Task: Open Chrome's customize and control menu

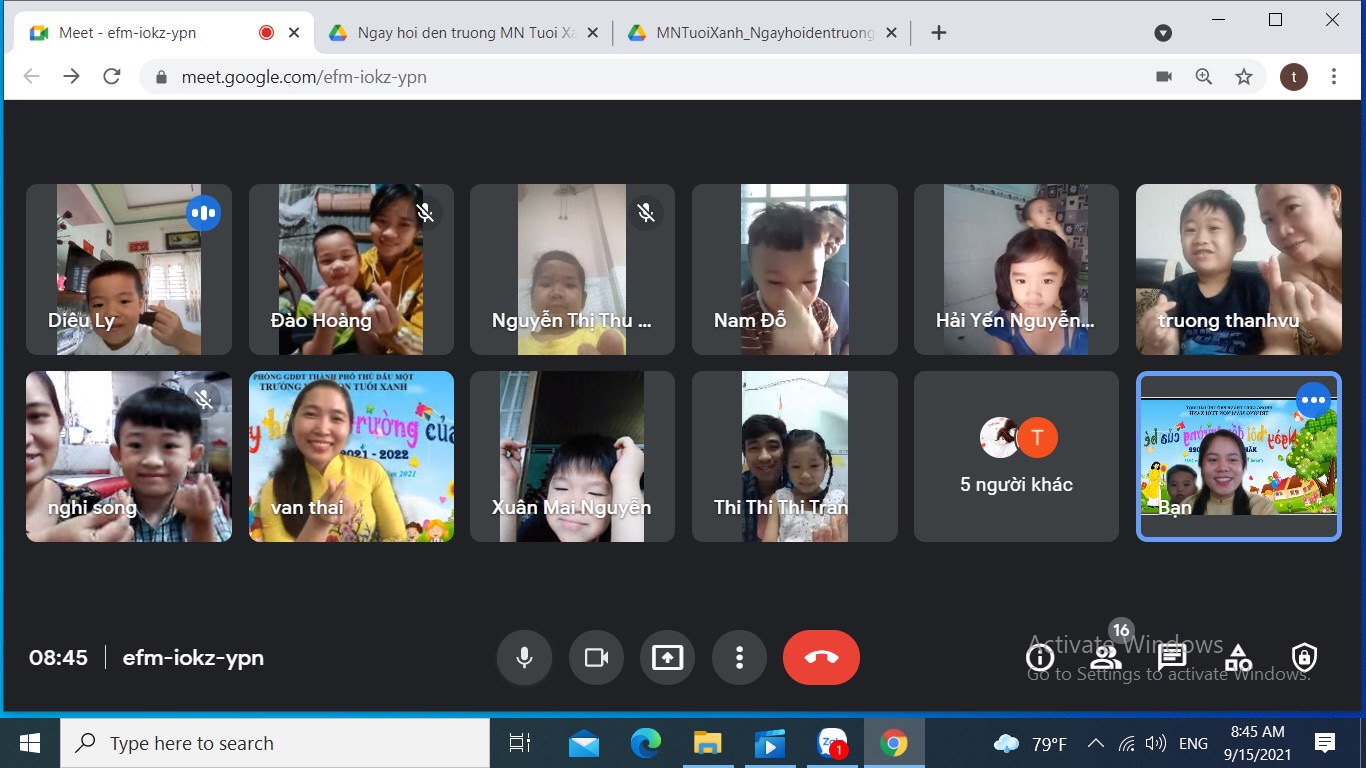Action: pos(1334,77)
